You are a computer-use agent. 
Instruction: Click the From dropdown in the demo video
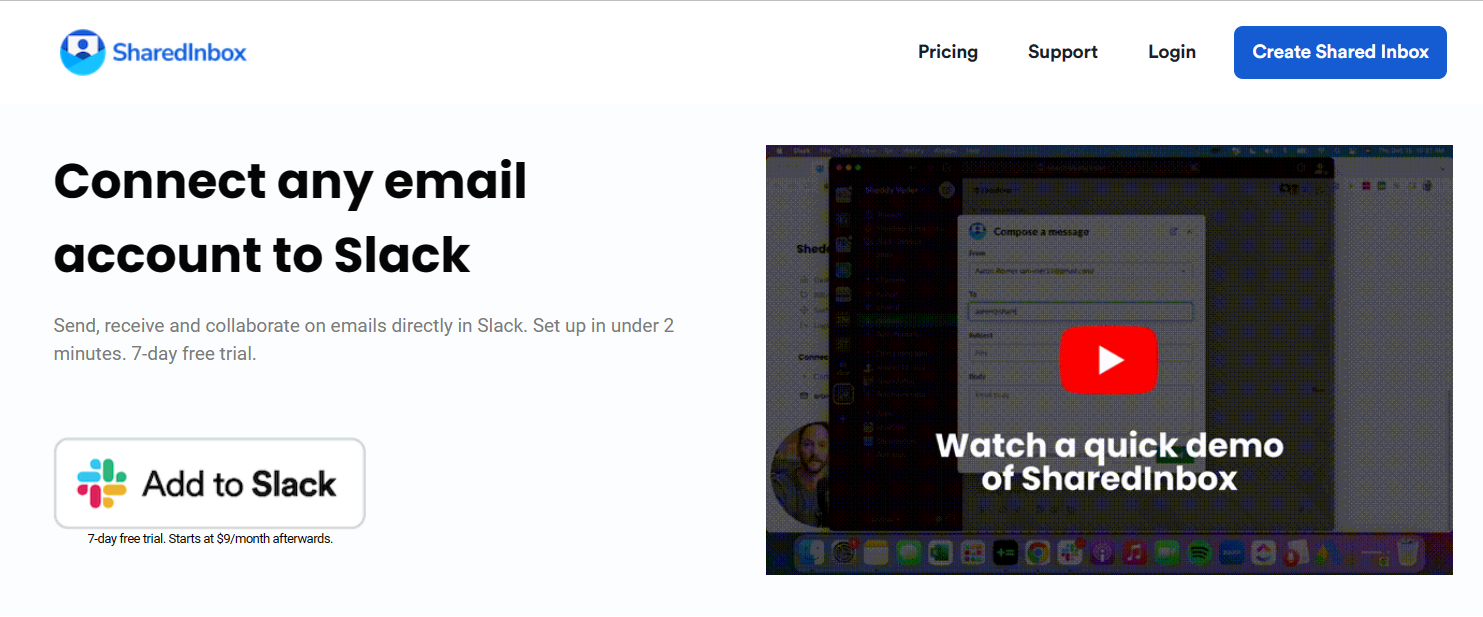[x=1080, y=270]
